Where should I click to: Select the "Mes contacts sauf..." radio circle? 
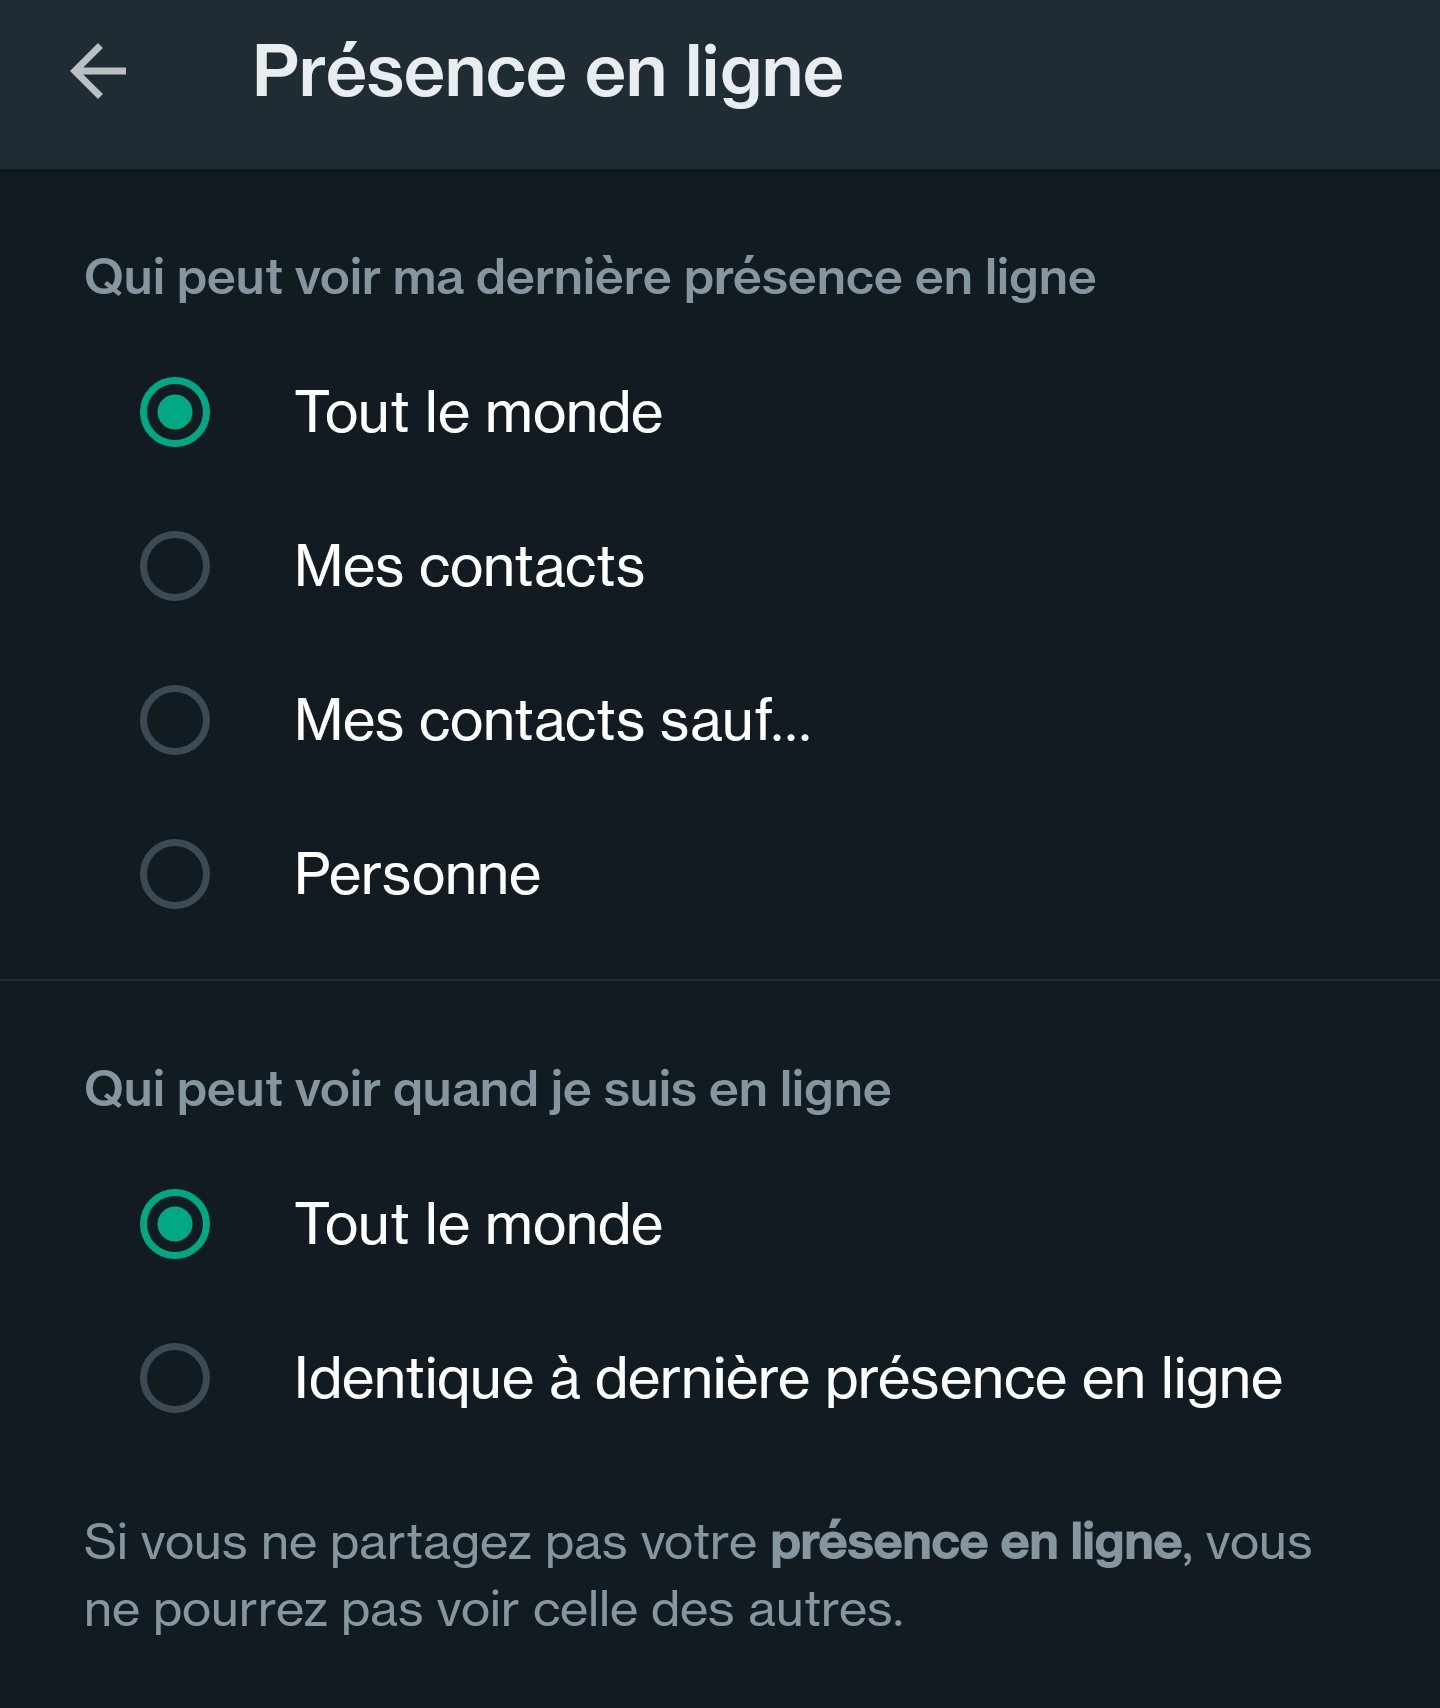[175, 720]
